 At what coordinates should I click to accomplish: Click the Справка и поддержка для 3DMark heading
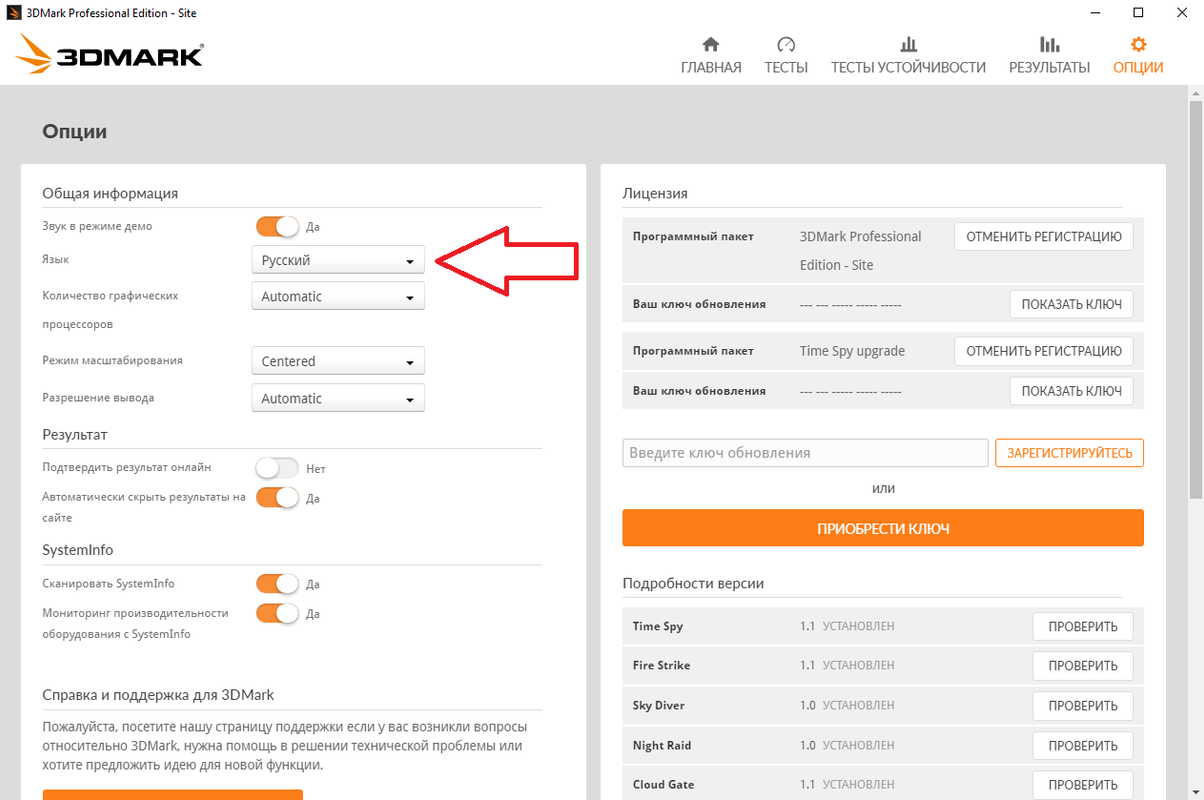point(158,694)
